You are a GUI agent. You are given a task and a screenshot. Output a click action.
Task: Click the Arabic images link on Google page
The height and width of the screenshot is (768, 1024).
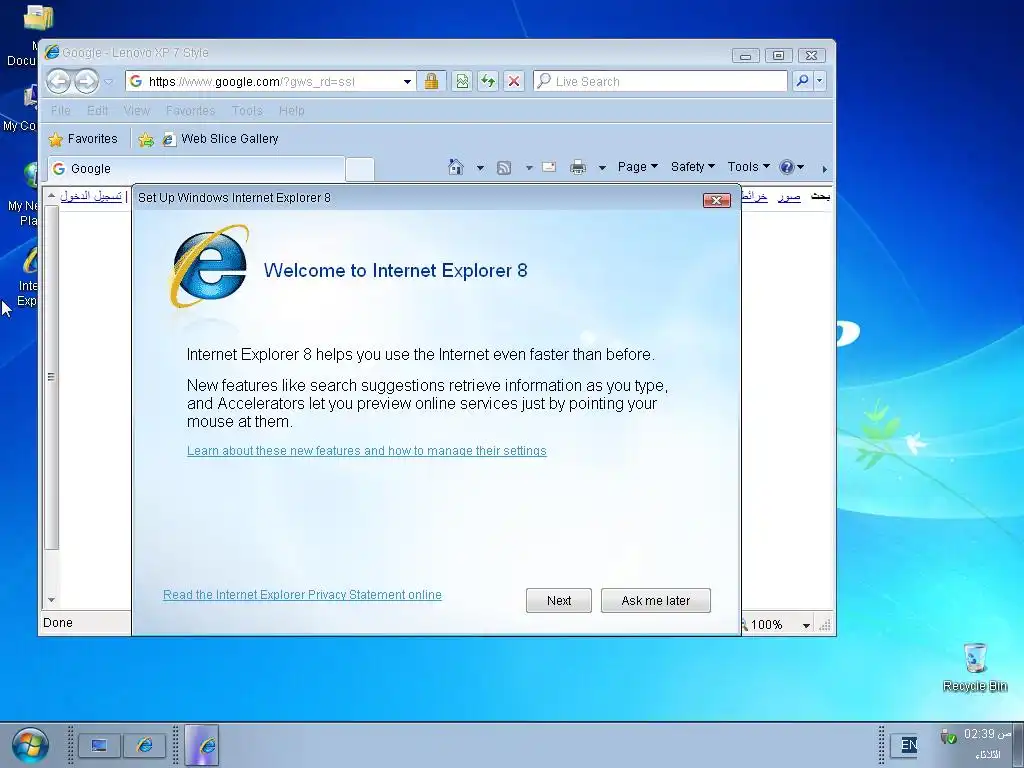pos(789,196)
